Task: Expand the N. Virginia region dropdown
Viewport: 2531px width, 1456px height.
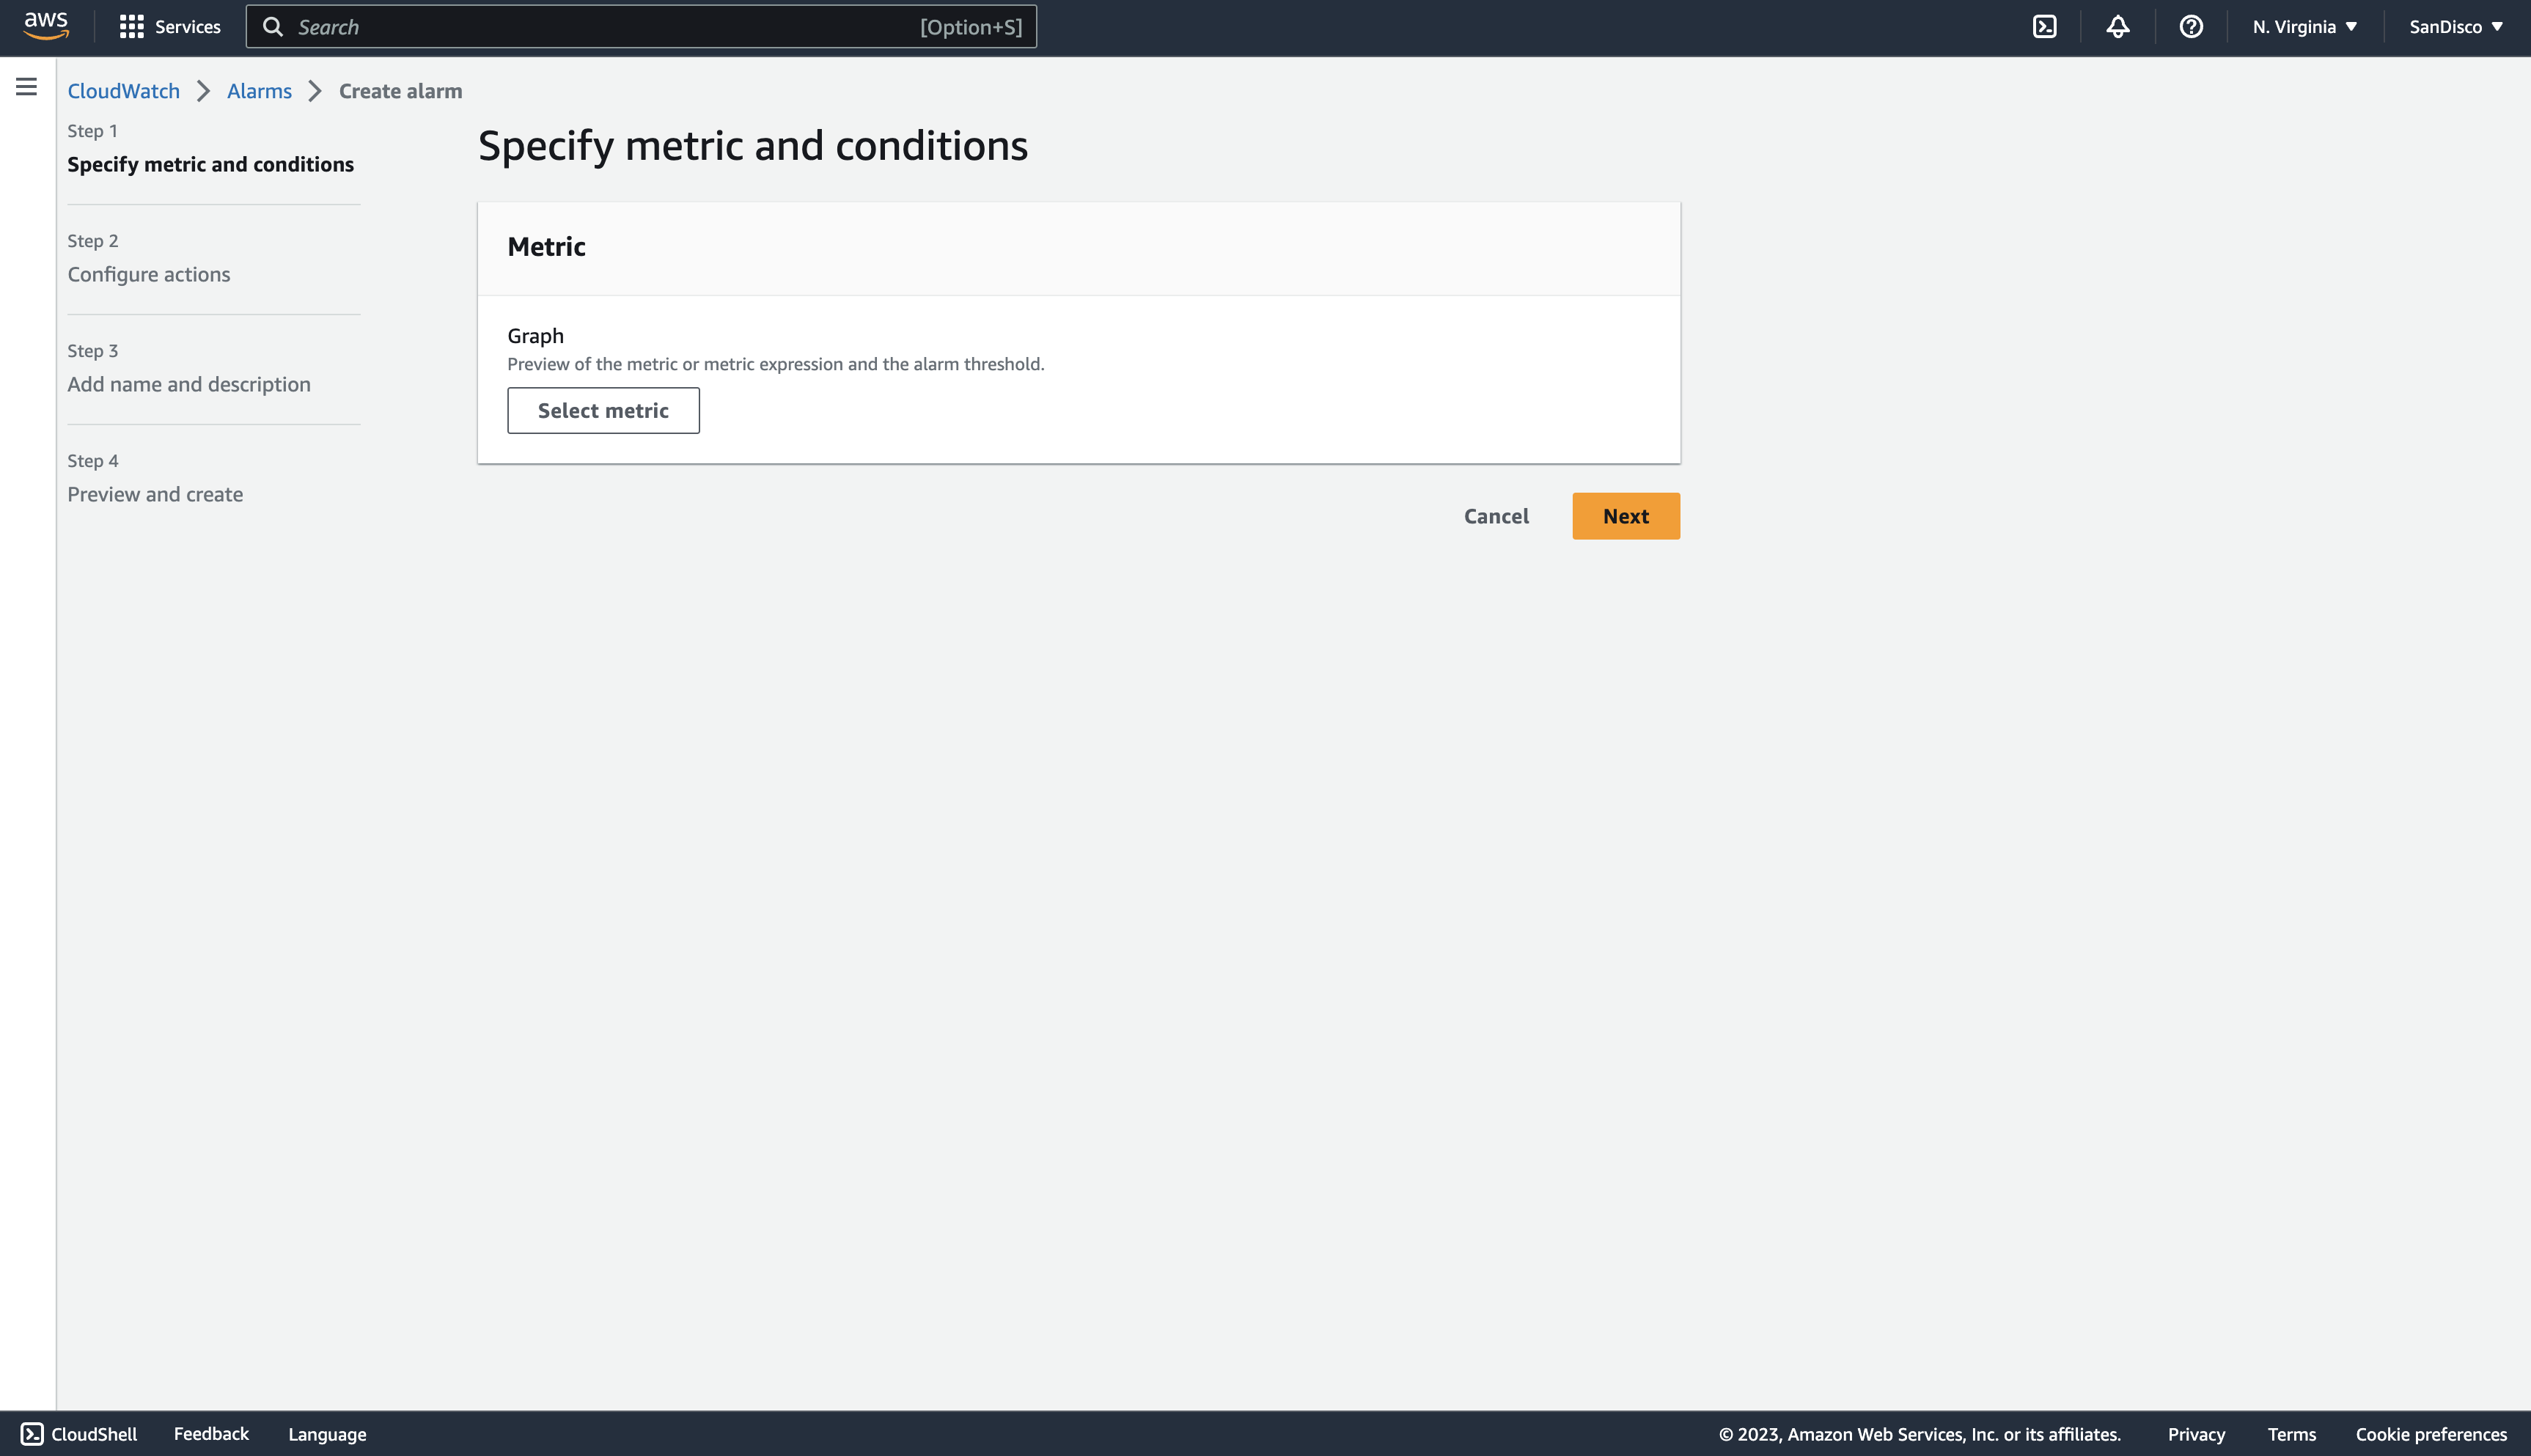Action: [x=2304, y=27]
